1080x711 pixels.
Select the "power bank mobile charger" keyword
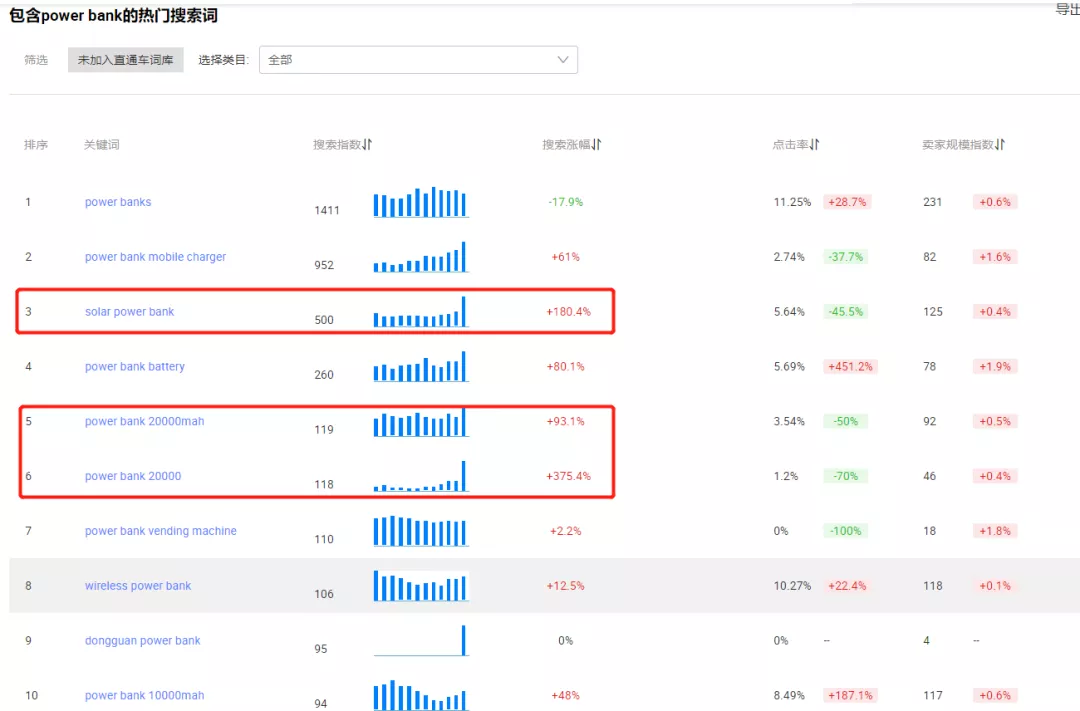[x=155, y=256]
